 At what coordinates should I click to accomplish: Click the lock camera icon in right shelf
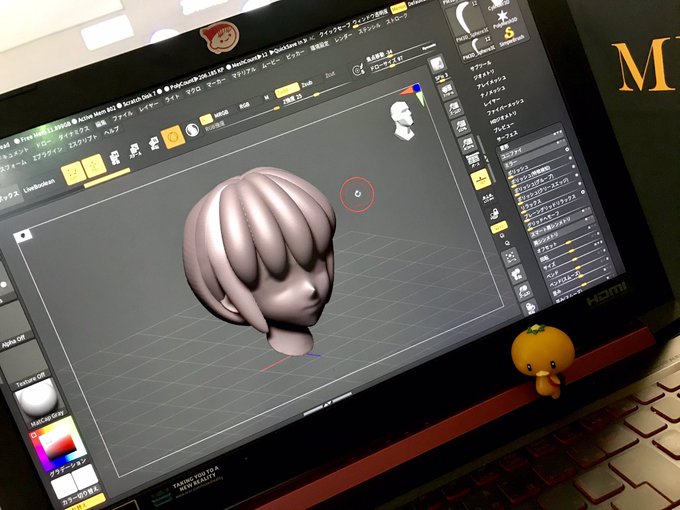click(494, 214)
